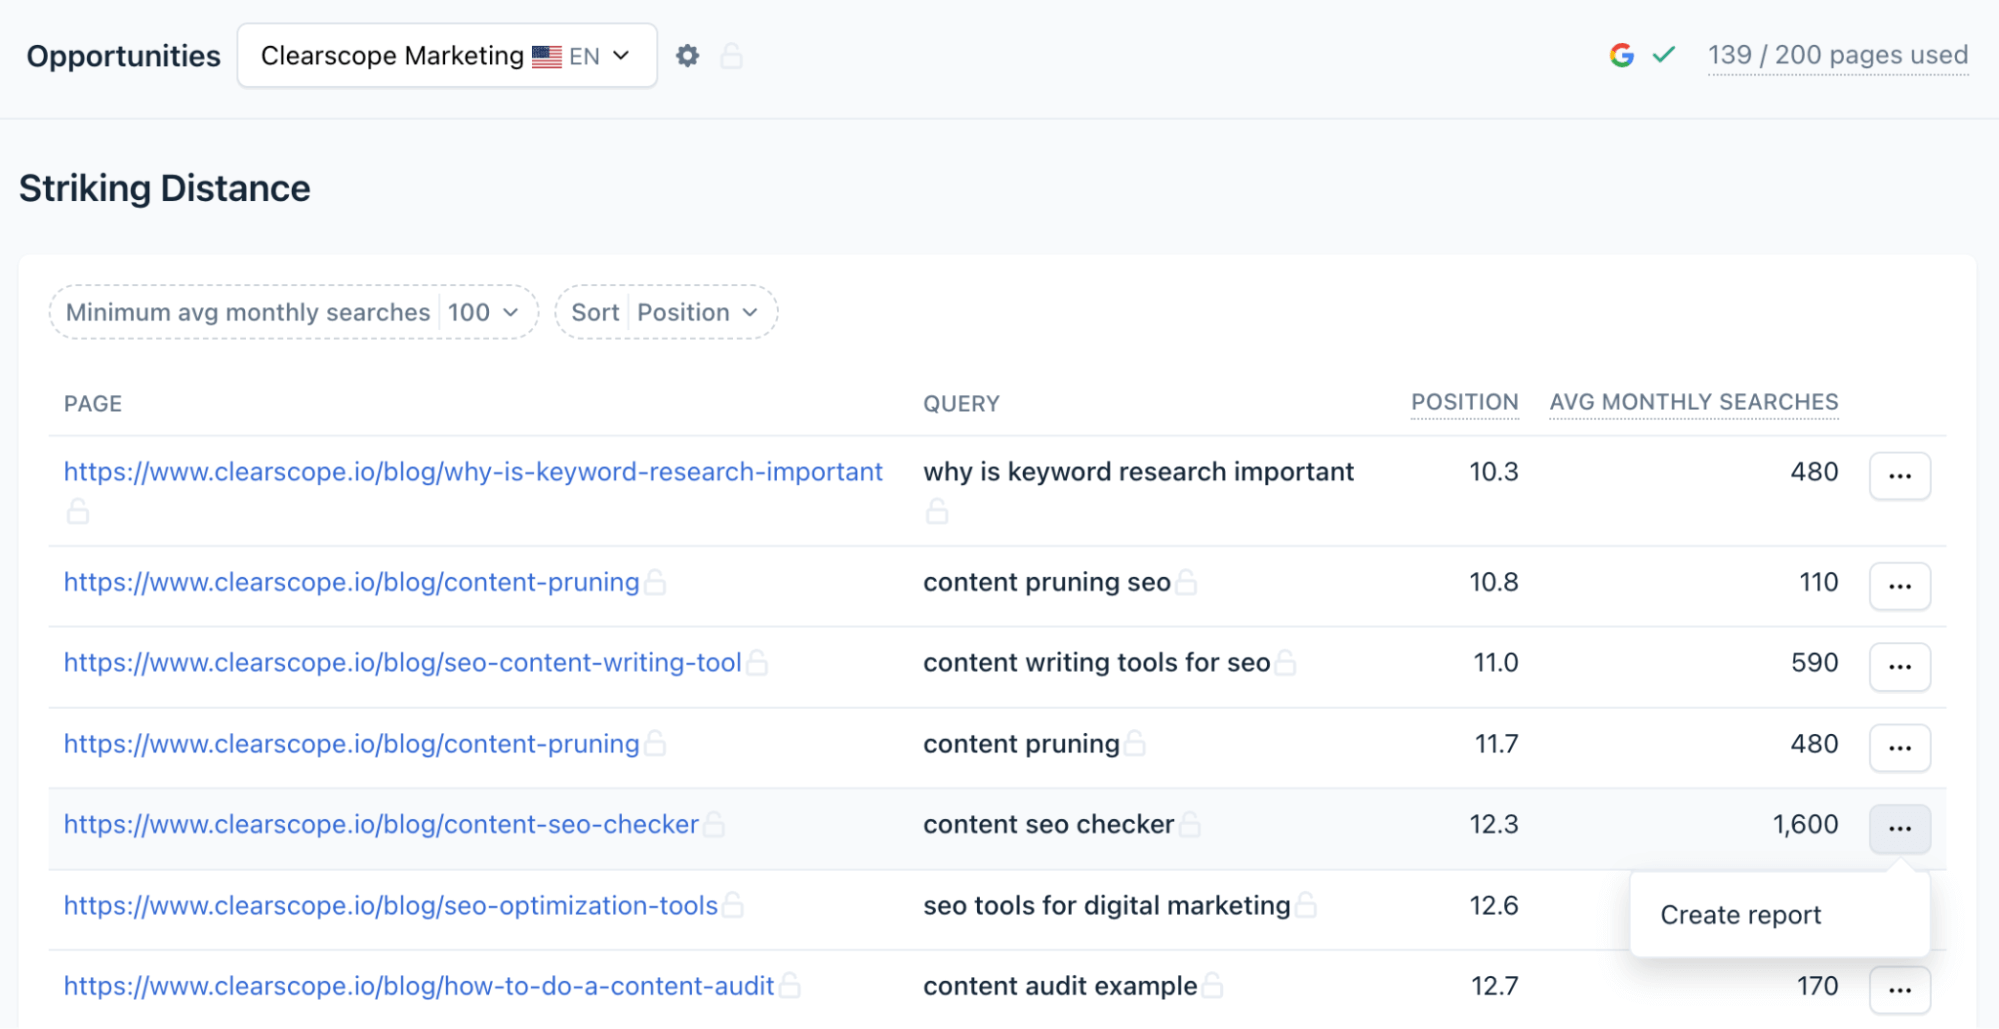Image resolution: width=1999 pixels, height=1029 pixels.
Task: Click the QUERY column header
Action: pos(961,404)
